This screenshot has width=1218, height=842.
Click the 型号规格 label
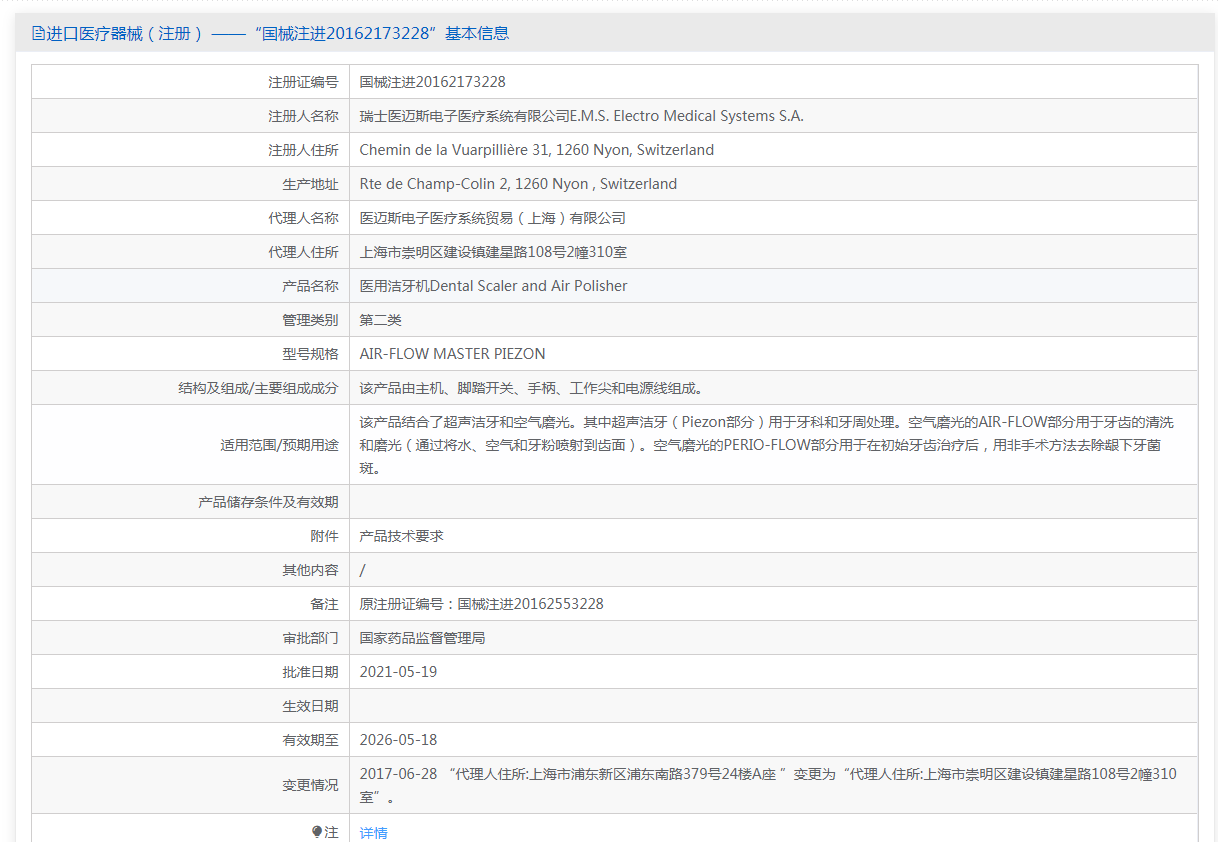(310, 354)
